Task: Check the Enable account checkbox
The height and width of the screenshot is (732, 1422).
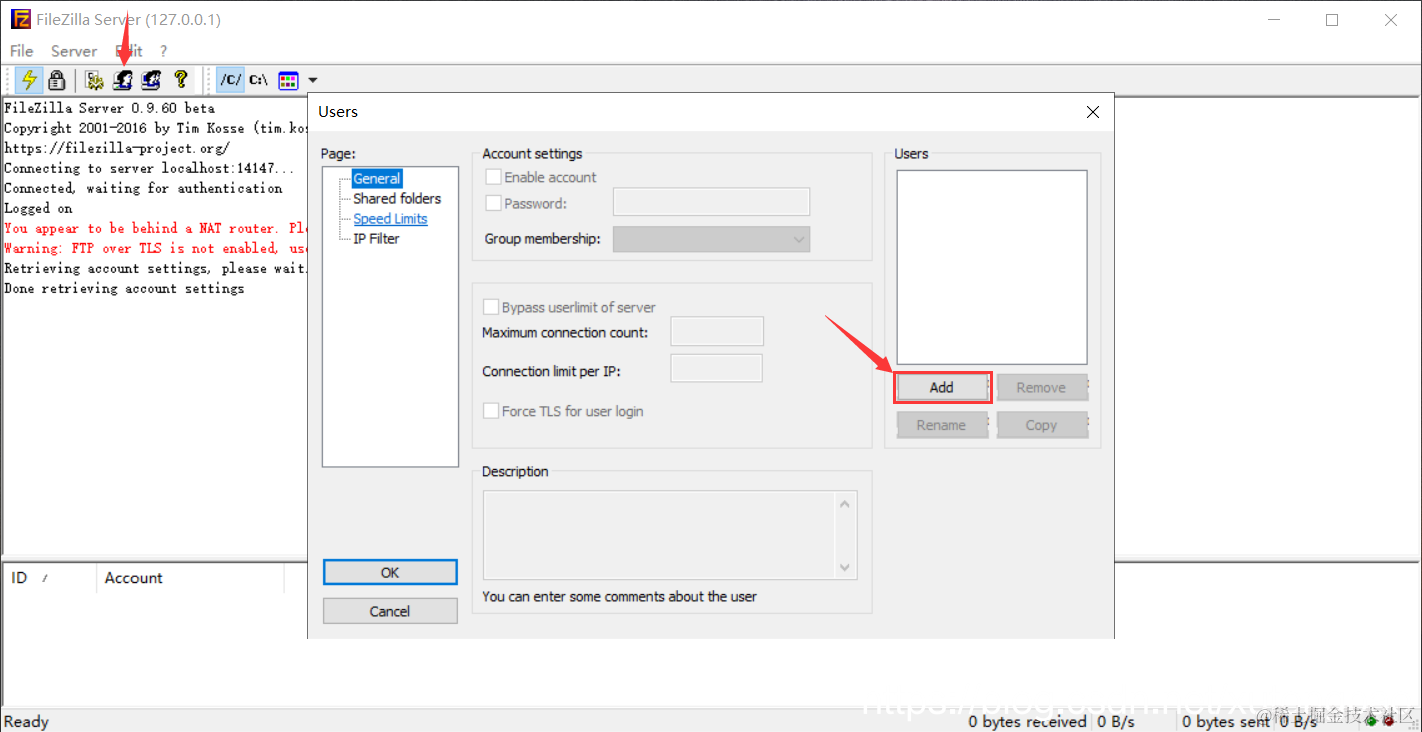Action: pos(493,177)
